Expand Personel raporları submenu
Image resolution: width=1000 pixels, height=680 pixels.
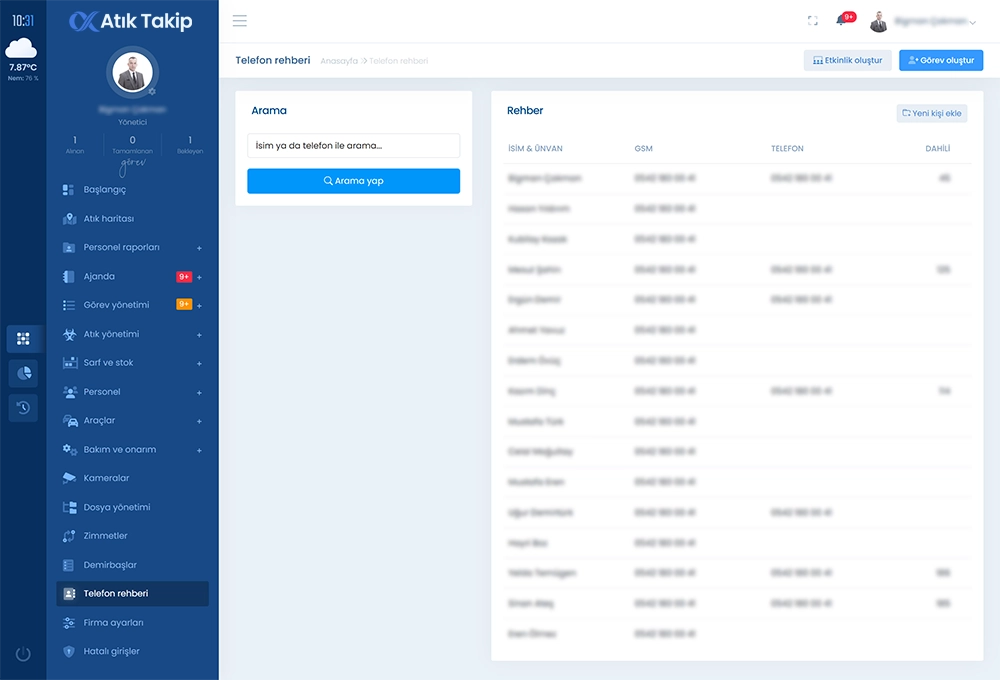[199, 248]
